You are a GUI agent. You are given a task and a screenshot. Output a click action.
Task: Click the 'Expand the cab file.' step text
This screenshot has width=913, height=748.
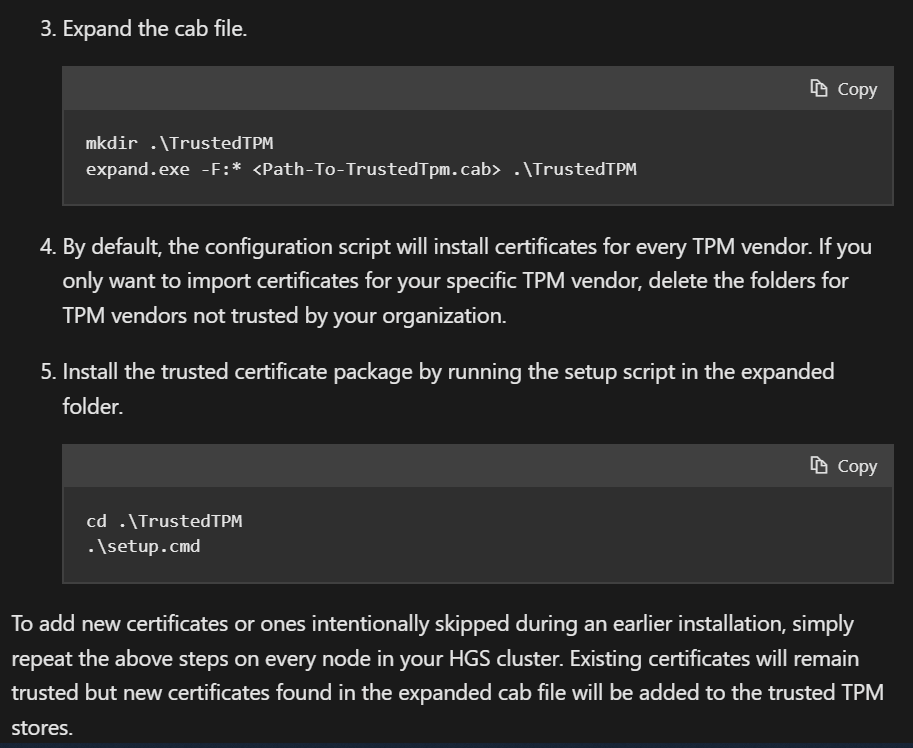point(155,28)
